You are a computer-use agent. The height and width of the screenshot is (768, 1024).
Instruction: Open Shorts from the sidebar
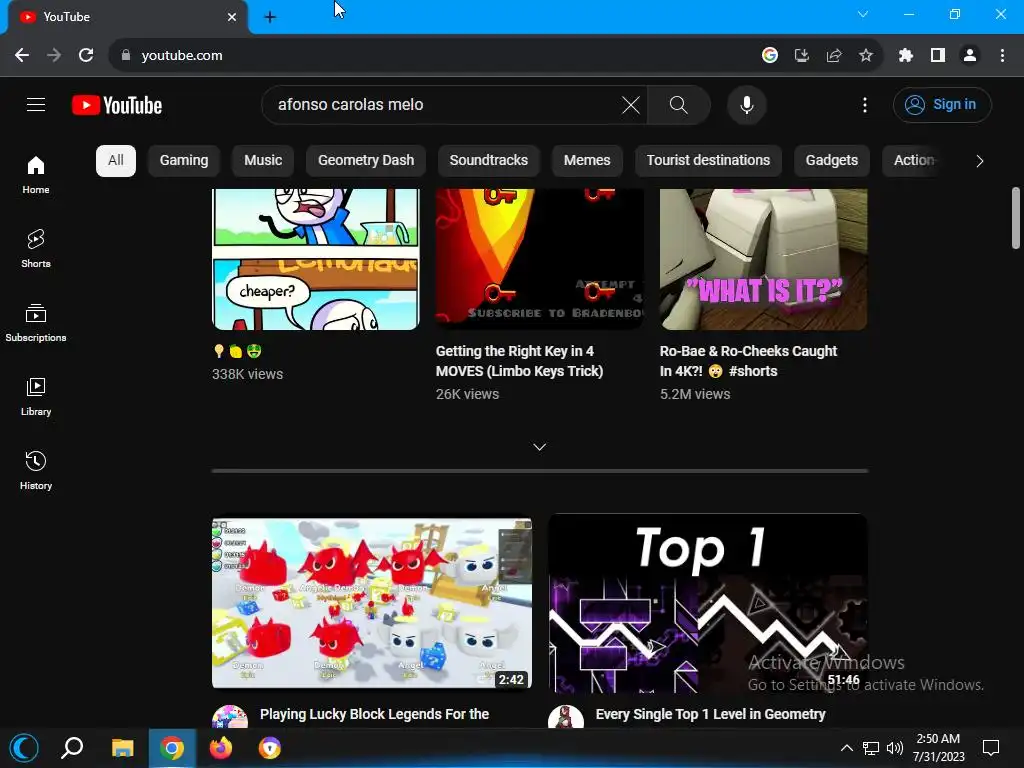point(36,249)
